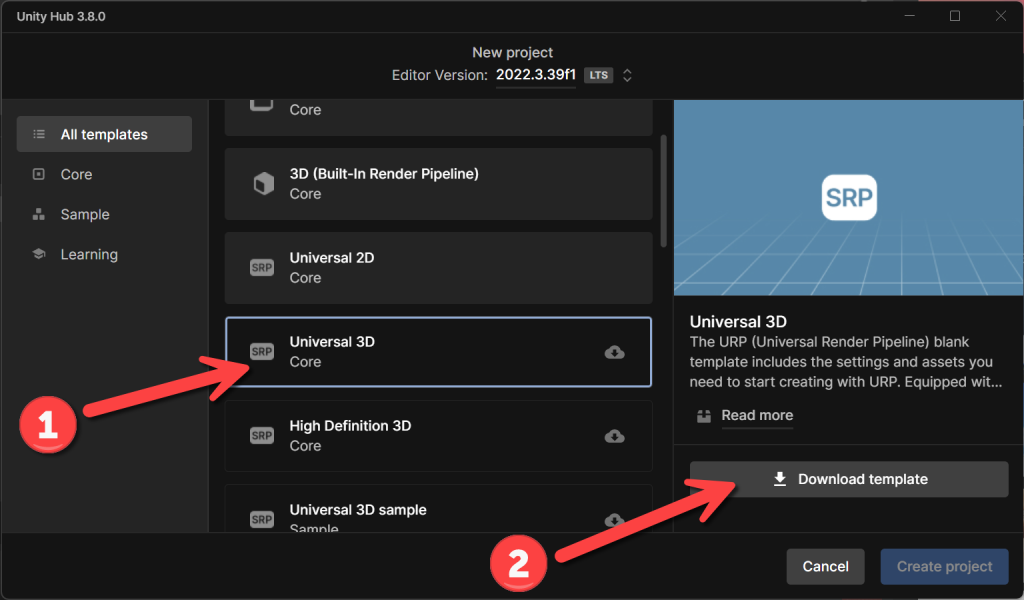Click the SRP icon beside High Definition 3D
Viewport: 1024px width, 600px height.
[262, 435]
